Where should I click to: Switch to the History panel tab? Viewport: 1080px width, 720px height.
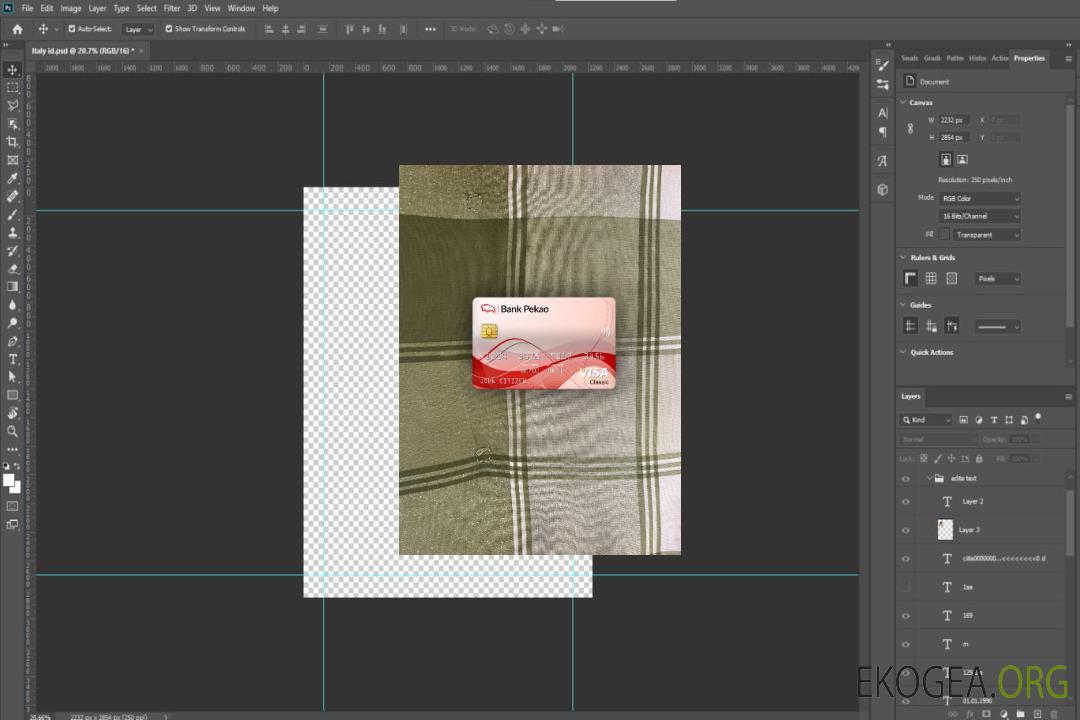coord(977,58)
